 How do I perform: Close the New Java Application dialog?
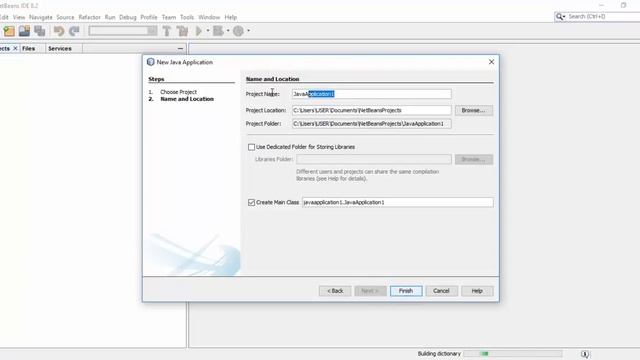[491, 62]
